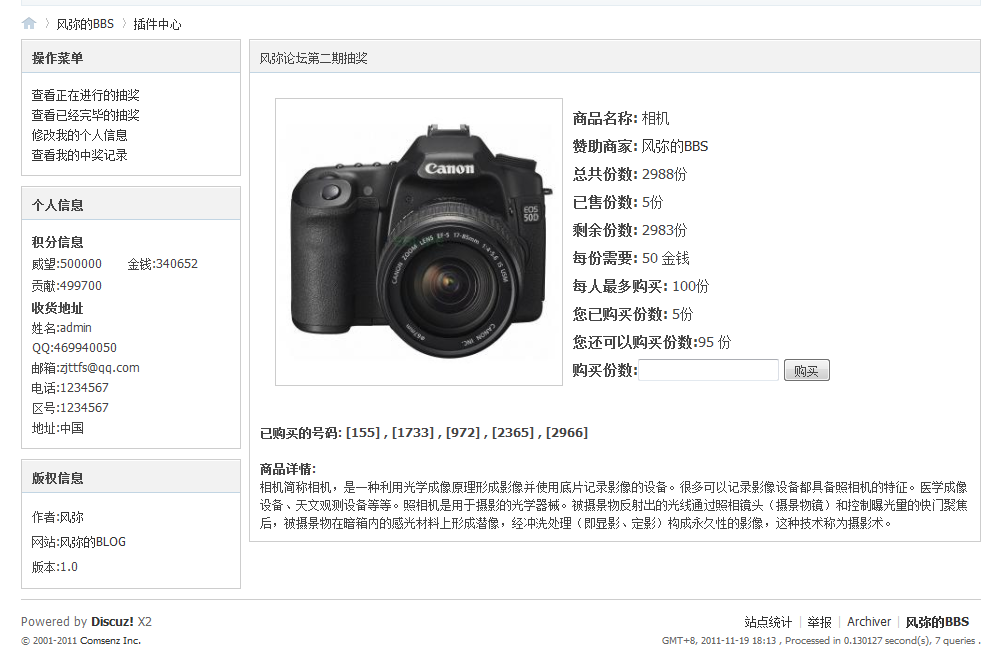Click the 每人最多购买: 100份 text
Image resolution: width=997 pixels, height=670 pixels.
point(640,286)
